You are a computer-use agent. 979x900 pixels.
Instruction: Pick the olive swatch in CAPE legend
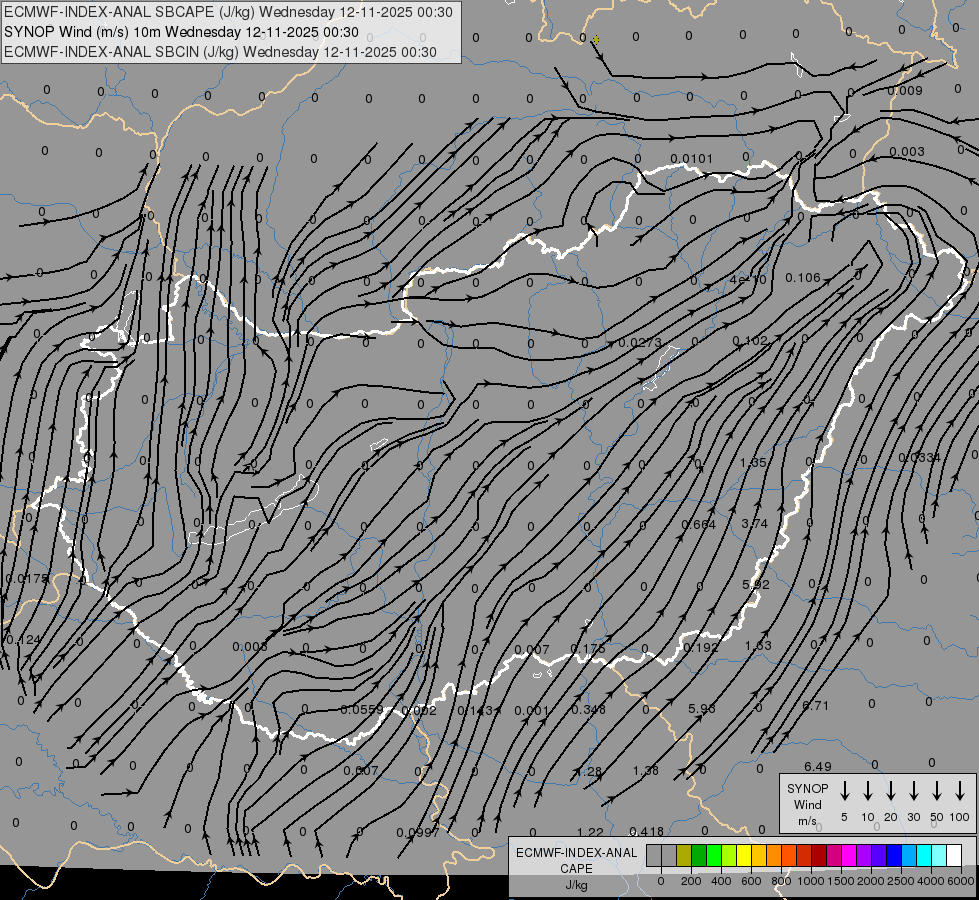(x=684, y=856)
